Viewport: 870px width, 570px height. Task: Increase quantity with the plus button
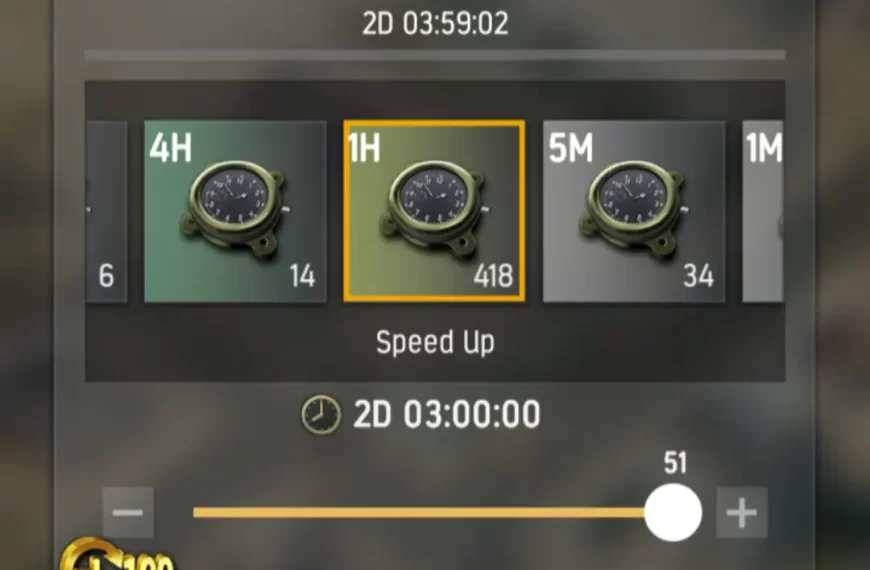pos(742,512)
